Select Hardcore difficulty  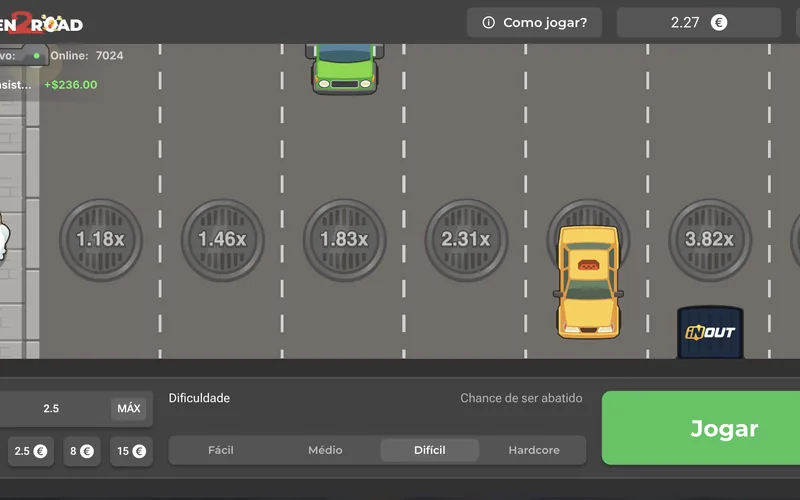pyautogui.click(x=534, y=450)
